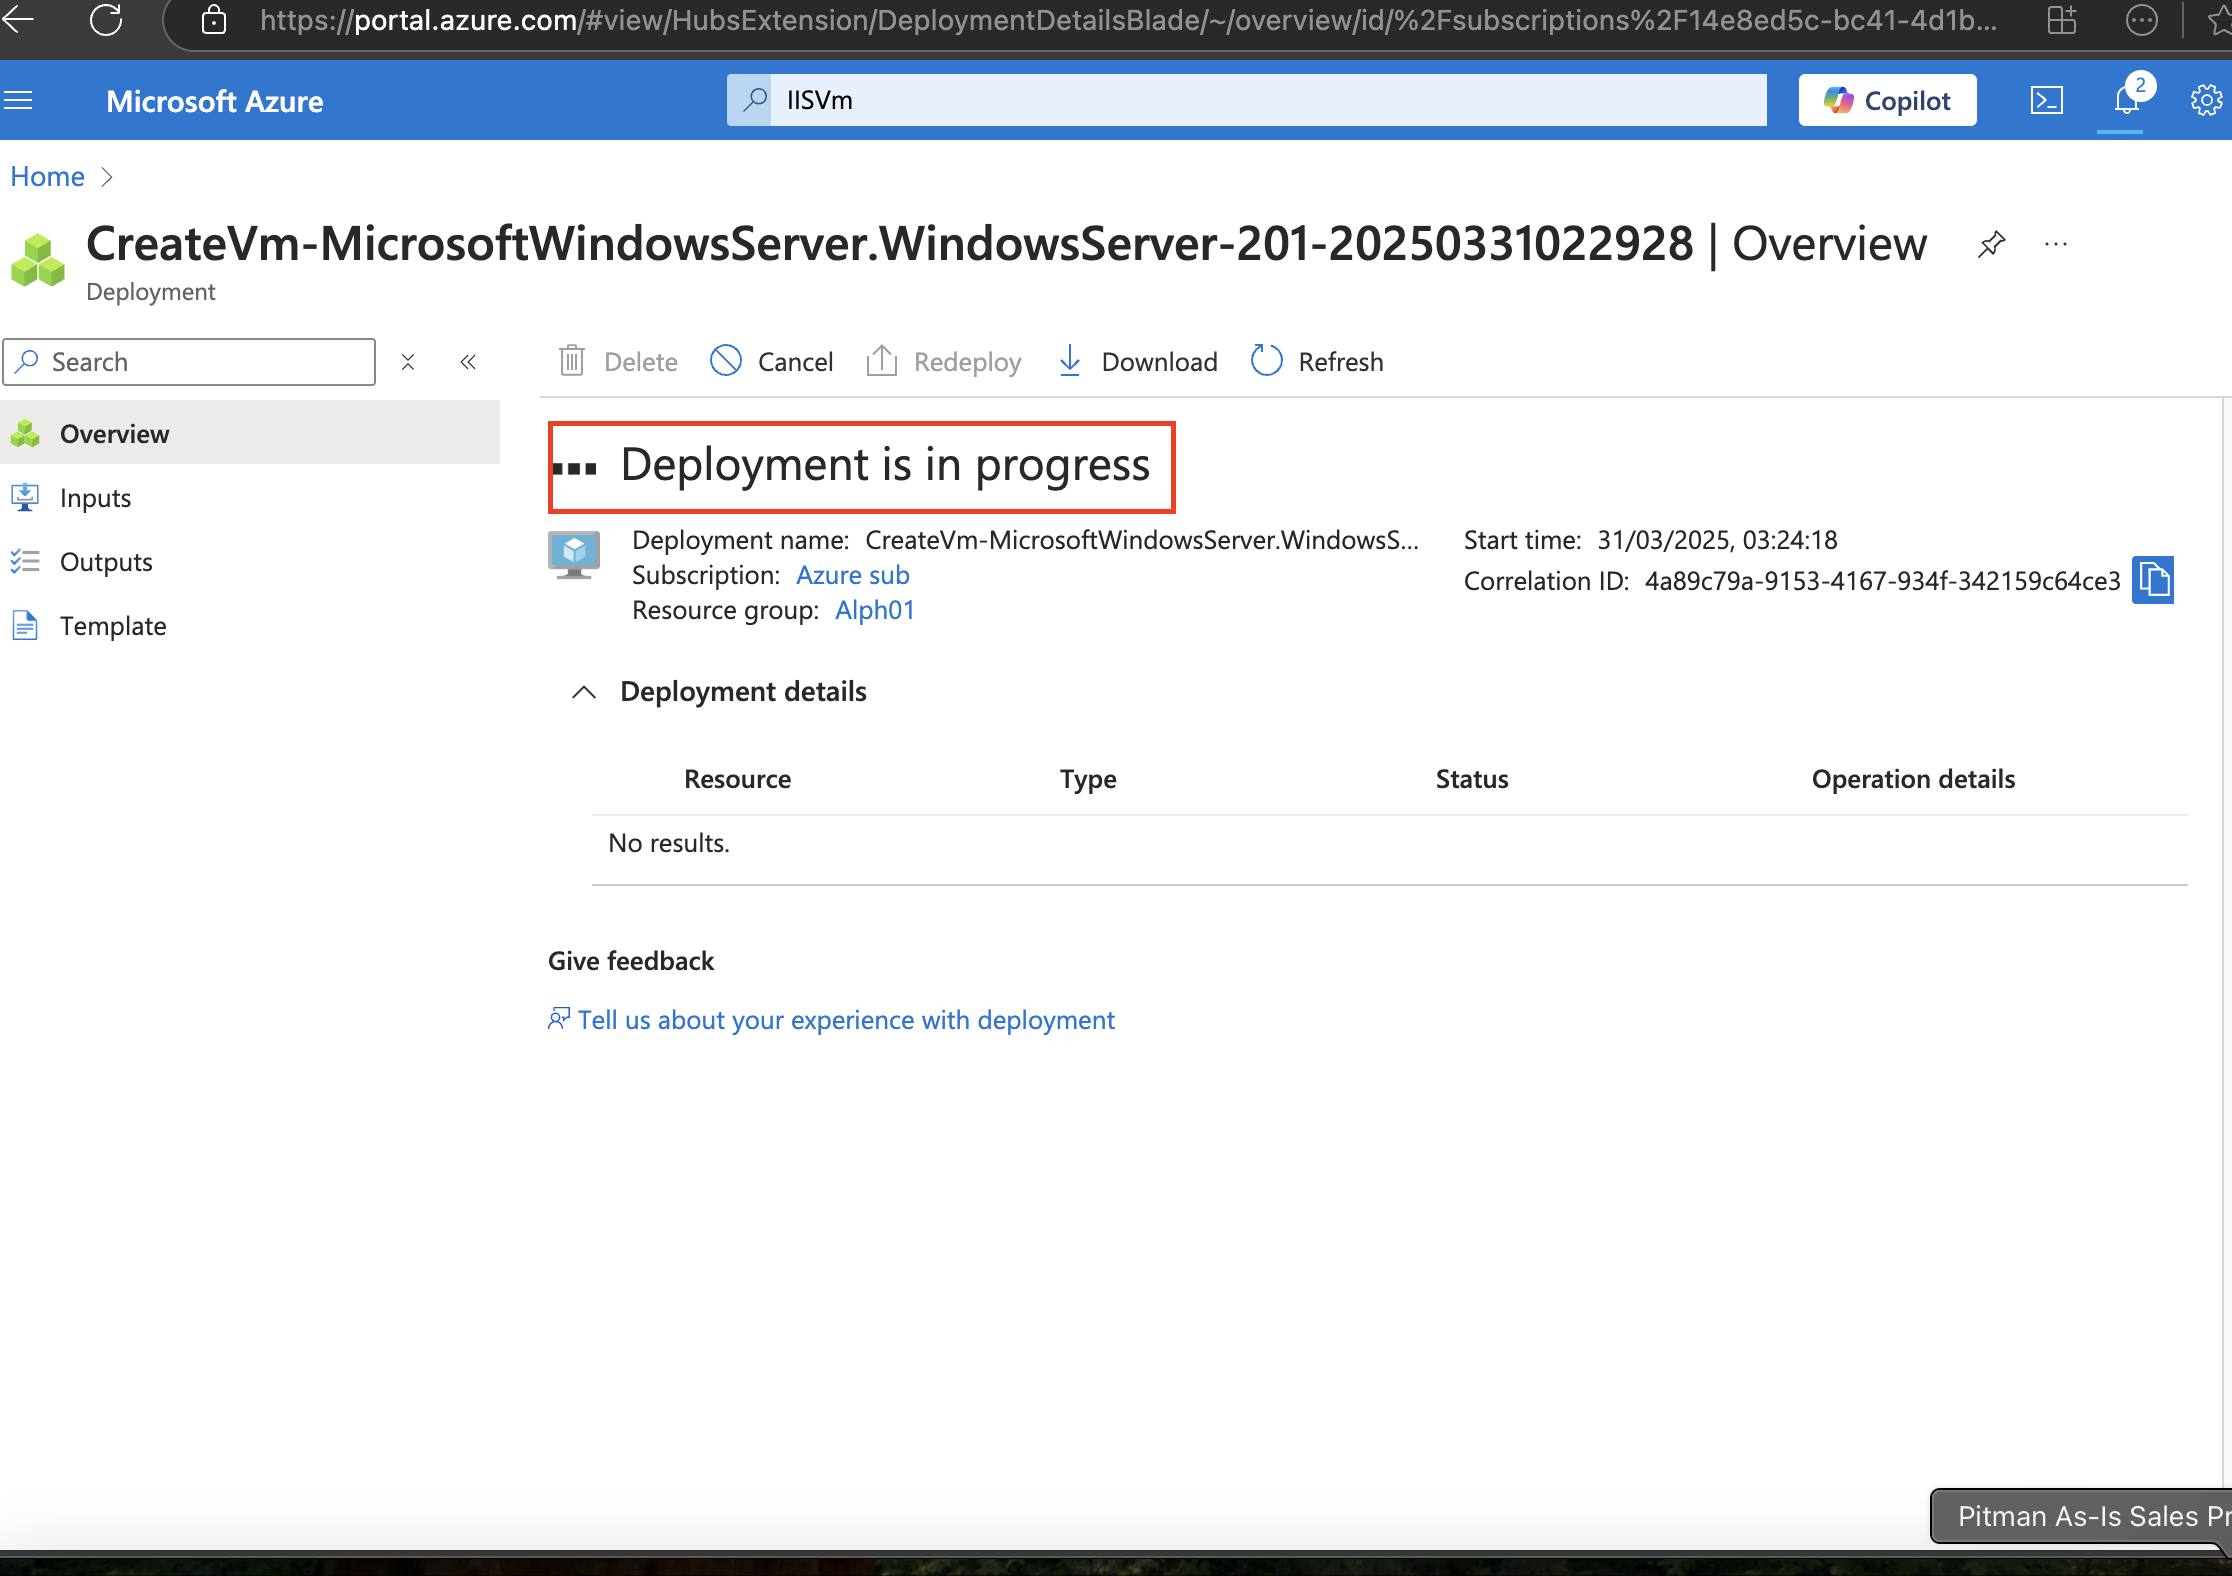Click Microsoft Azure logo text
Viewport: 2232px width, 1576px height.
[x=215, y=101]
